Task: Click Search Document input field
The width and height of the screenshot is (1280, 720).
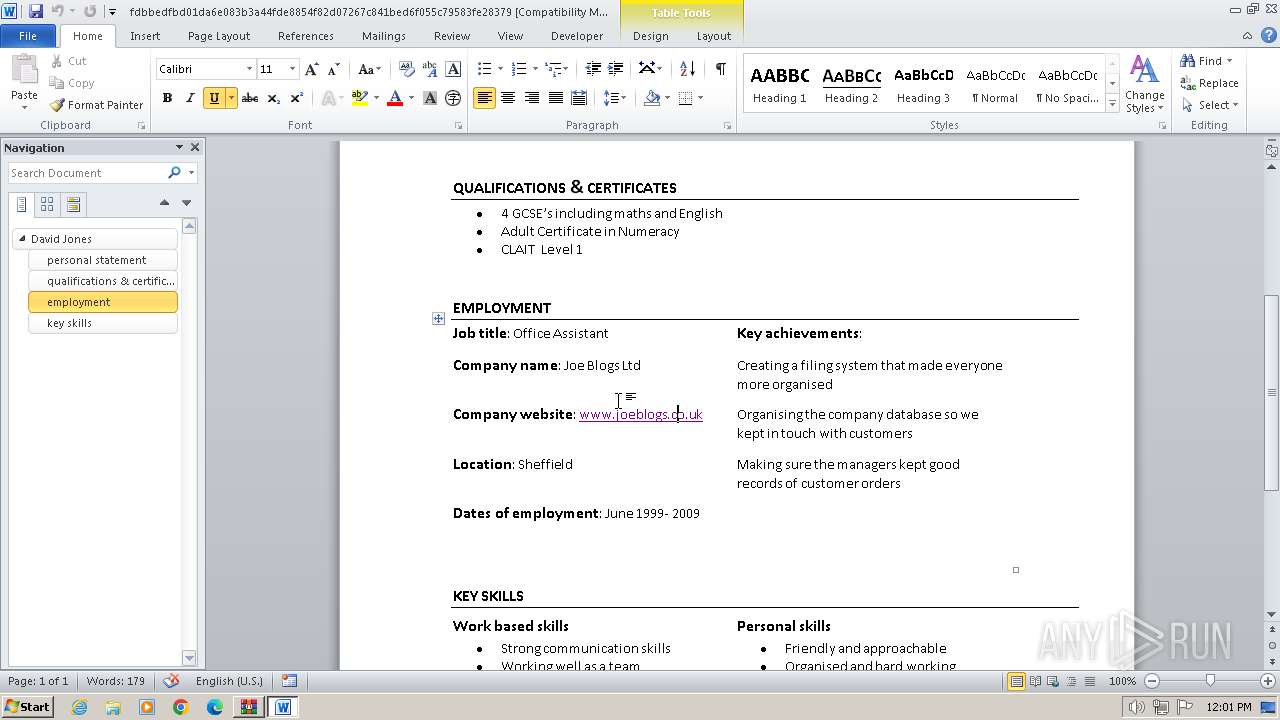Action: [88, 173]
